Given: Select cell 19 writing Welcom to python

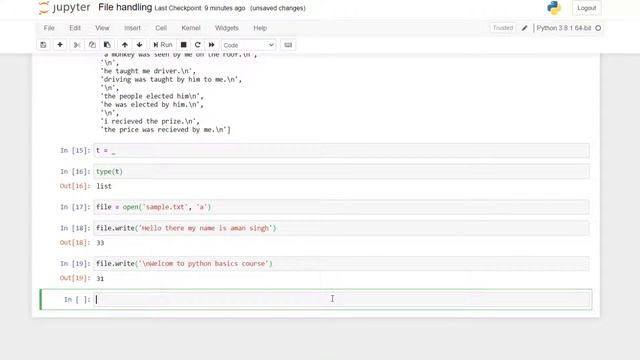Looking at the screenshot, I should 341,264.
